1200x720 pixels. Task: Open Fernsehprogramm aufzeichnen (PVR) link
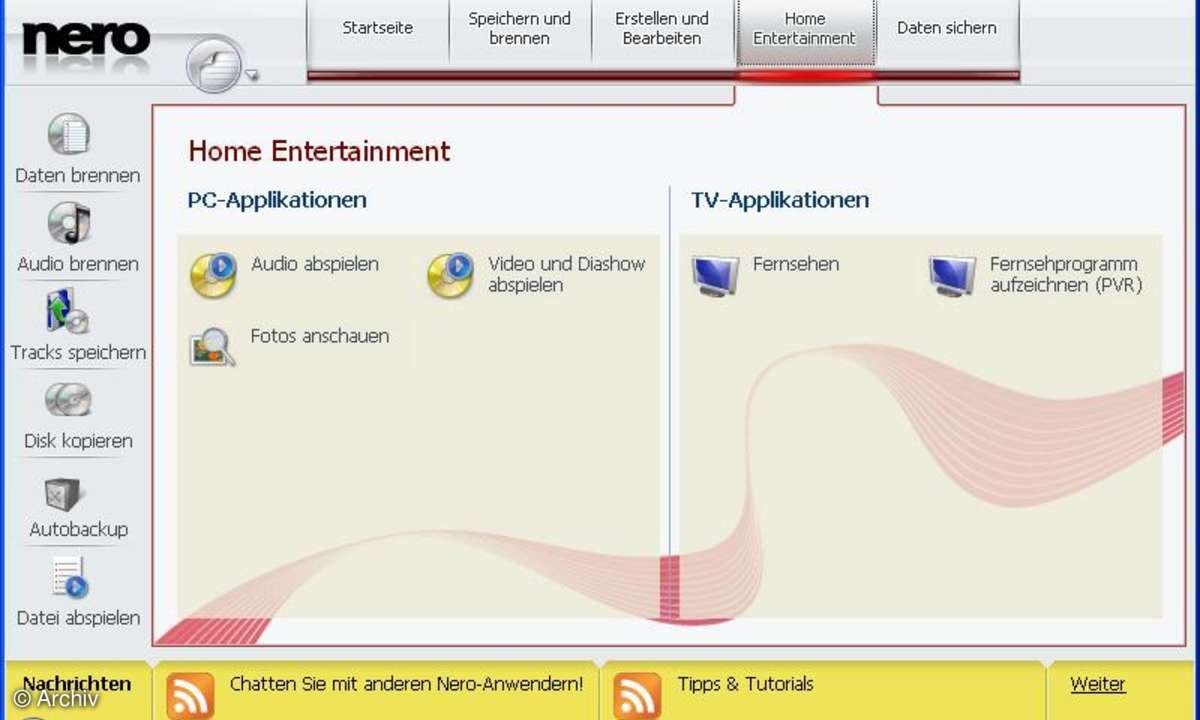click(1066, 275)
